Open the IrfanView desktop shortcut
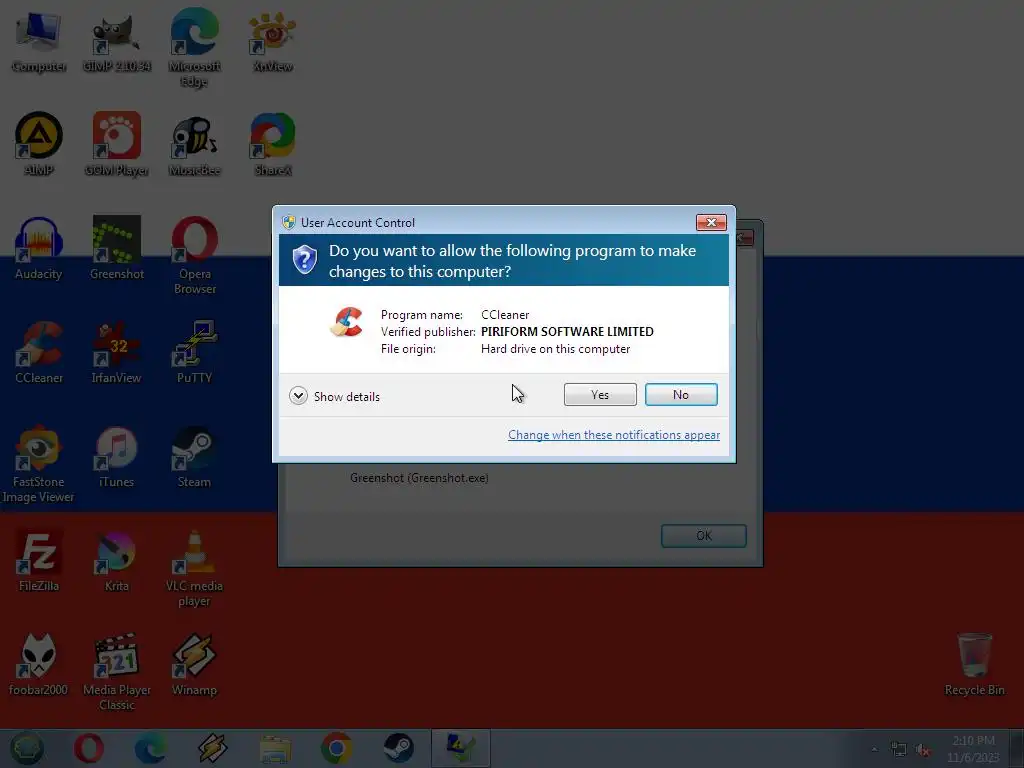 (116, 353)
